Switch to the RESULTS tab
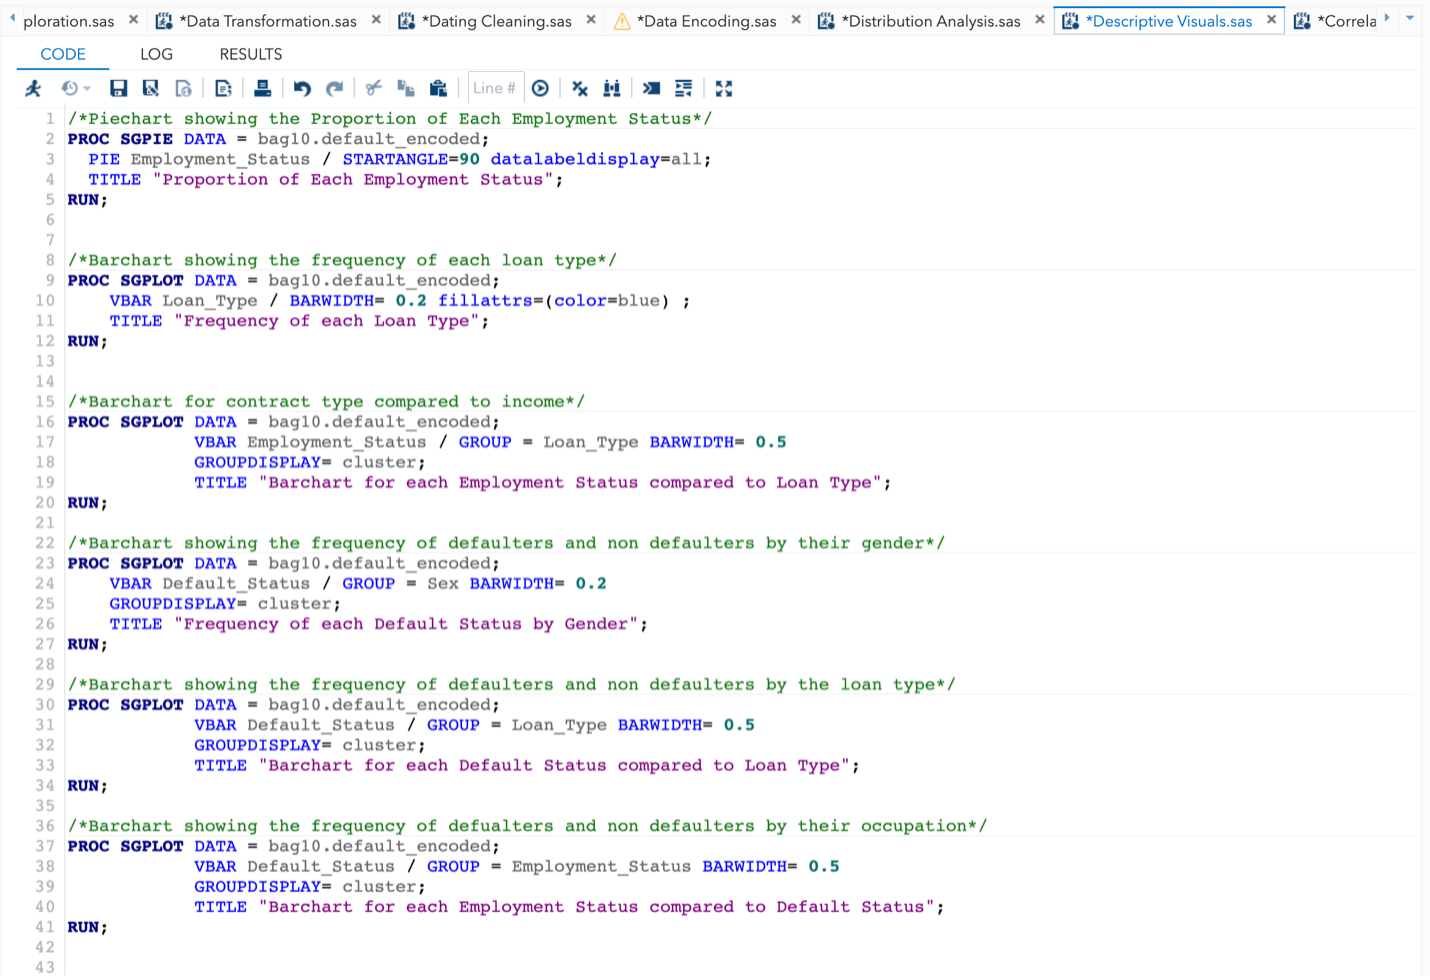 click(251, 54)
